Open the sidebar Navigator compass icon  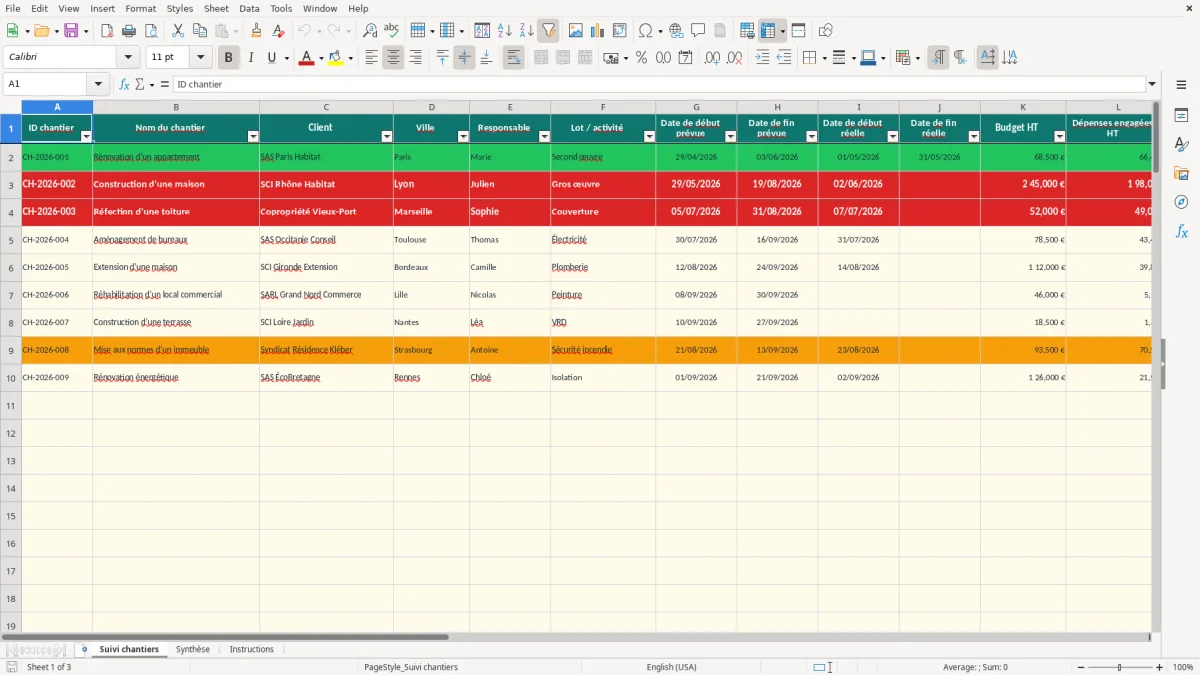click(1181, 202)
